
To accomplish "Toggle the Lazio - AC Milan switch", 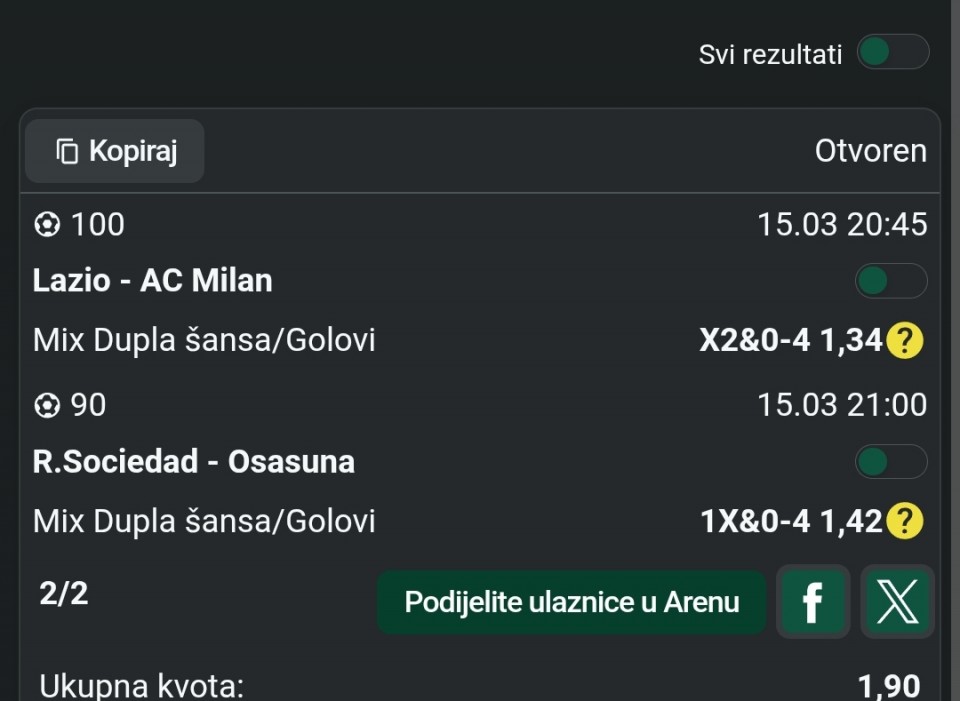I will point(890,281).
